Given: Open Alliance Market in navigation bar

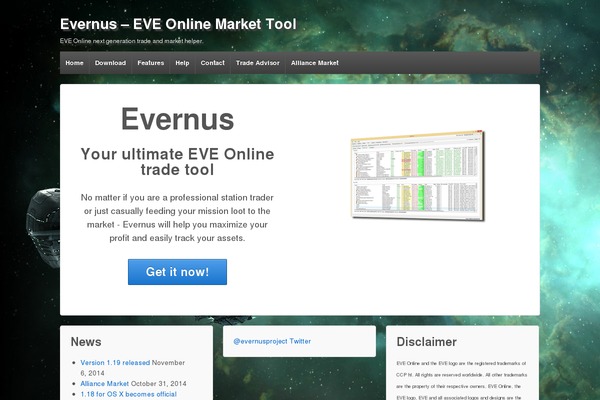Looking at the screenshot, I should 315,63.
